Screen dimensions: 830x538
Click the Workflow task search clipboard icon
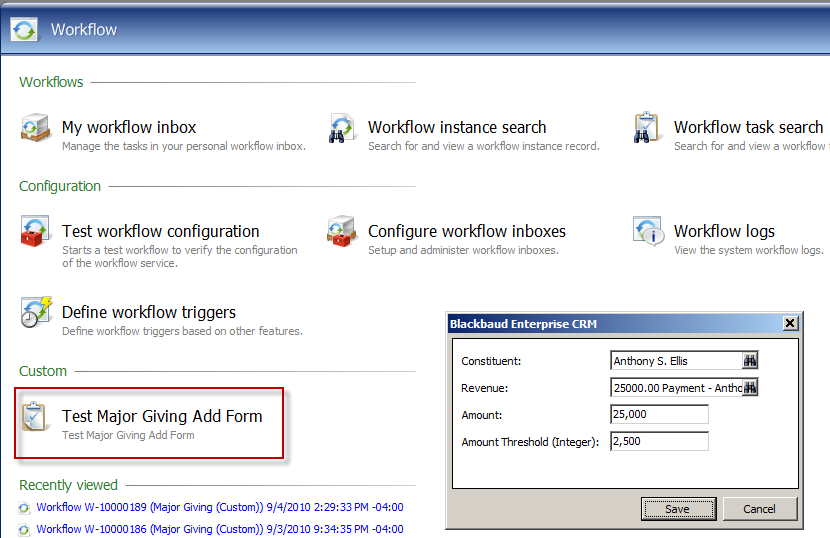[646, 128]
